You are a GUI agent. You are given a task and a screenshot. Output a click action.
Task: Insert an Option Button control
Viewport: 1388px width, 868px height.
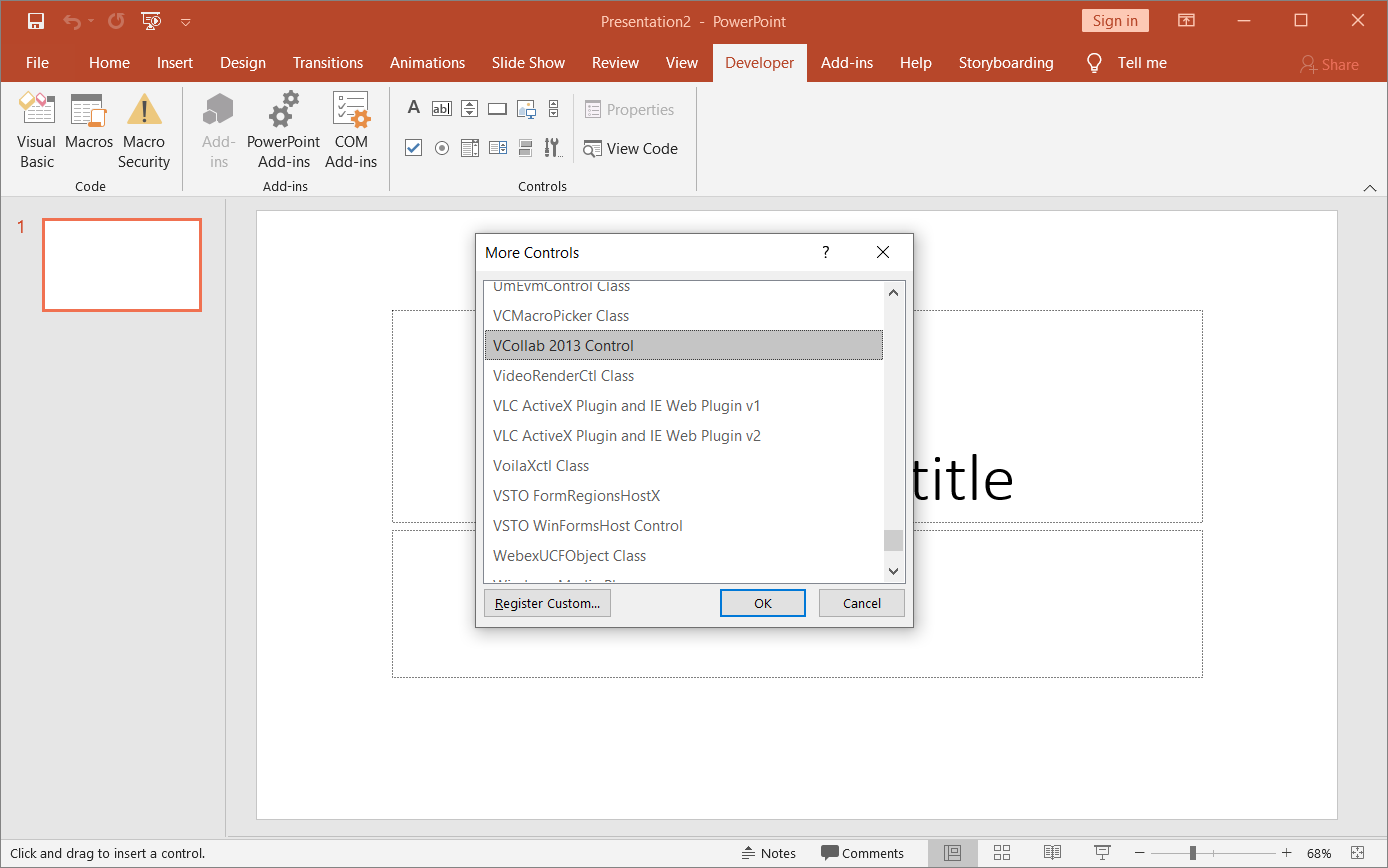[x=442, y=148]
